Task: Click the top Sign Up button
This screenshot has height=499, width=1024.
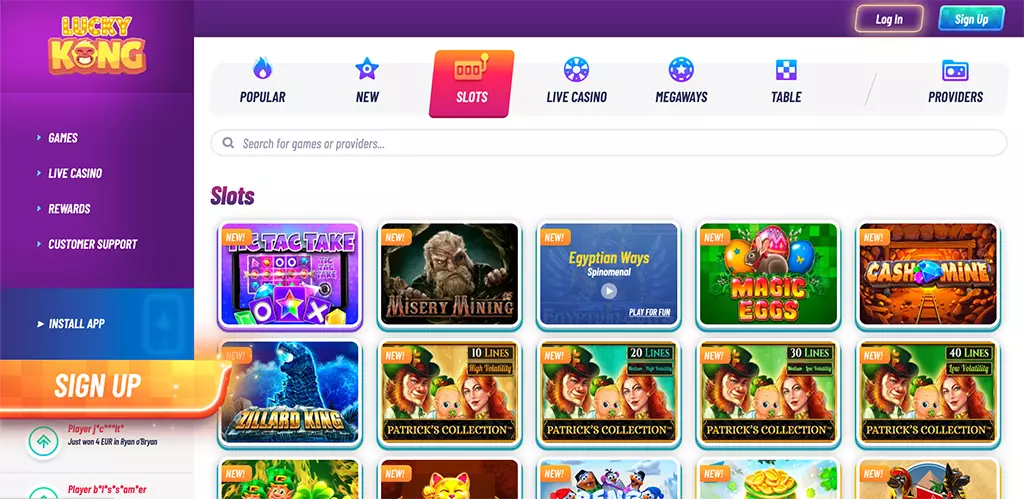Action: tap(971, 19)
